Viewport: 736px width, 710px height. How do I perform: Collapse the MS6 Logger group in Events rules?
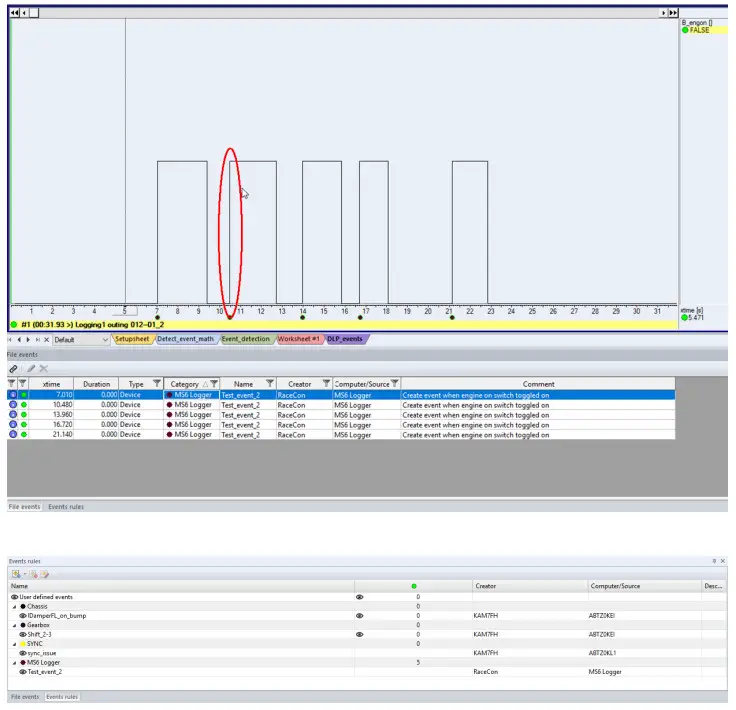tap(15, 663)
